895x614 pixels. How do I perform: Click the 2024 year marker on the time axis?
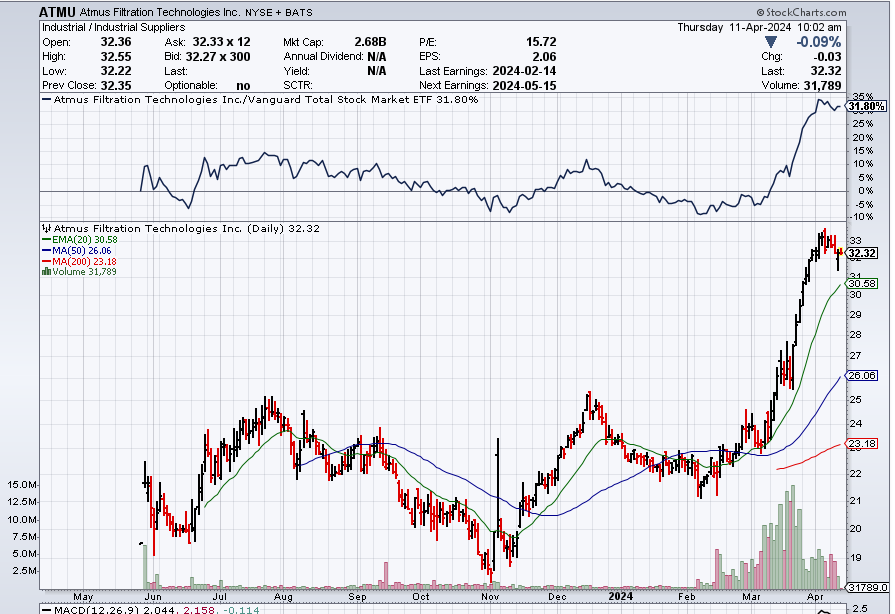[620, 596]
